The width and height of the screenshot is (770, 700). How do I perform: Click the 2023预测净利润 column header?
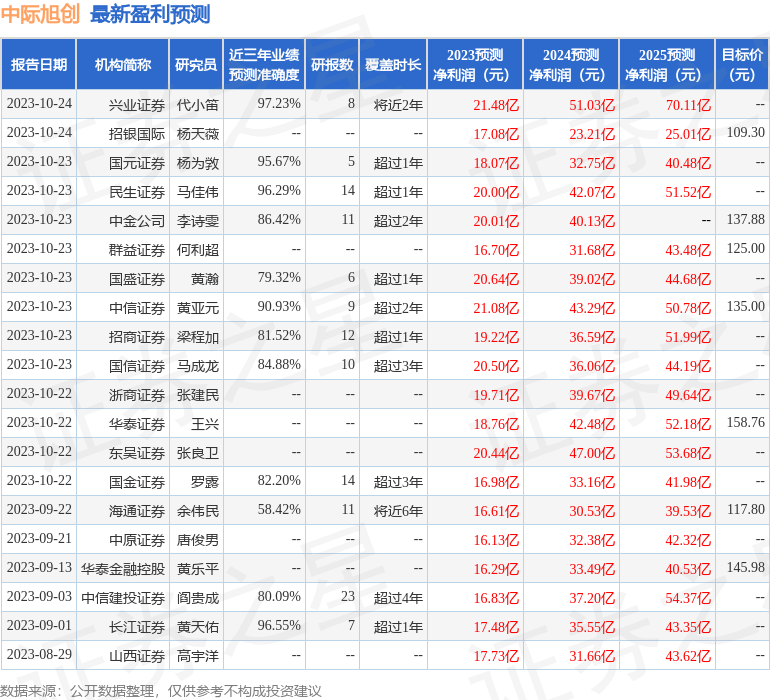point(475,64)
